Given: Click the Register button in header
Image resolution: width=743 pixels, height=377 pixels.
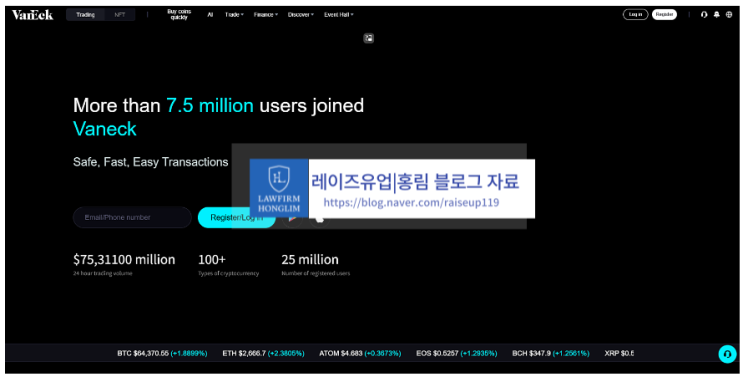Looking at the screenshot, I should [664, 15].
